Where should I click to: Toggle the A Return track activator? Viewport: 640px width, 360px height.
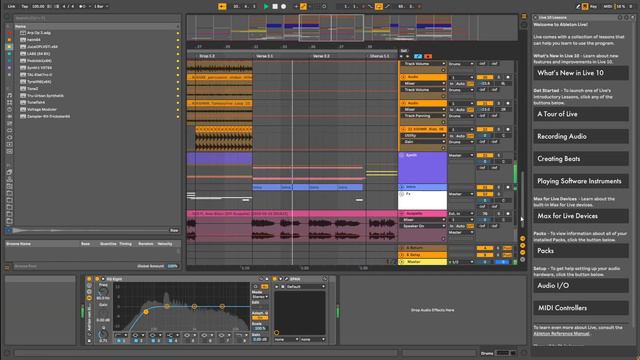[x=485, y=248]
